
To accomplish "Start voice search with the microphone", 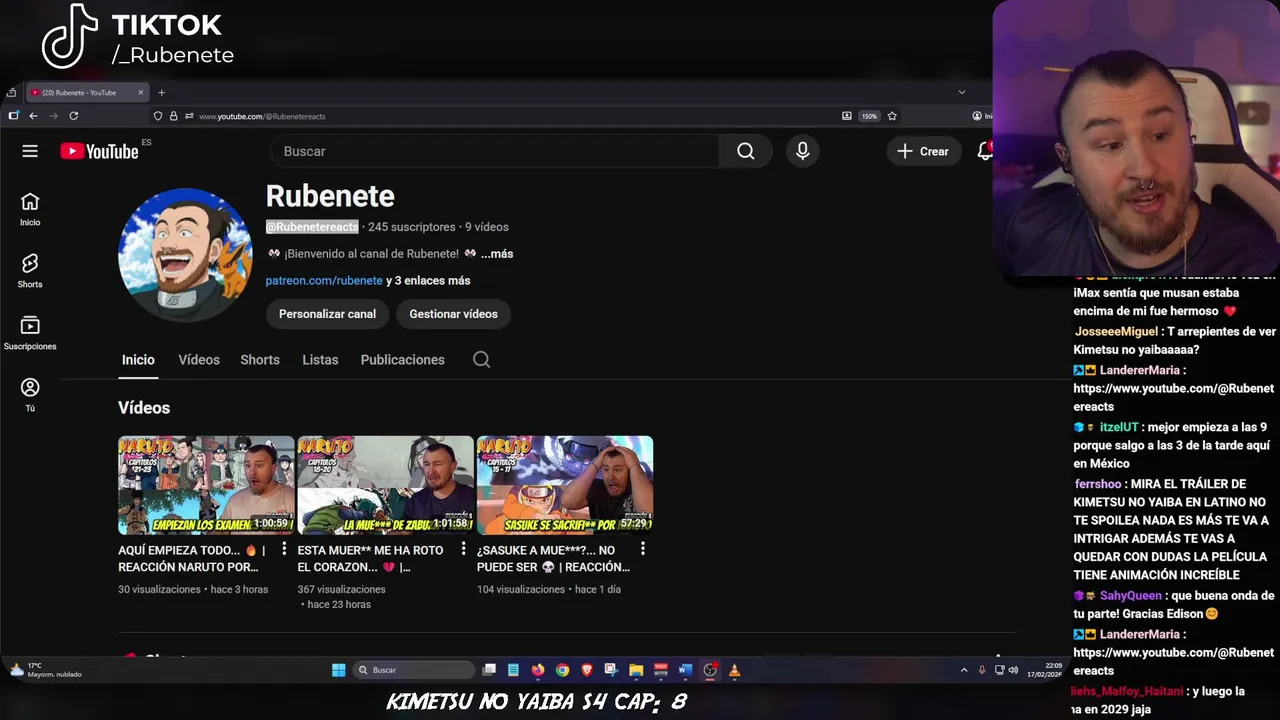I will click(802, 151).
